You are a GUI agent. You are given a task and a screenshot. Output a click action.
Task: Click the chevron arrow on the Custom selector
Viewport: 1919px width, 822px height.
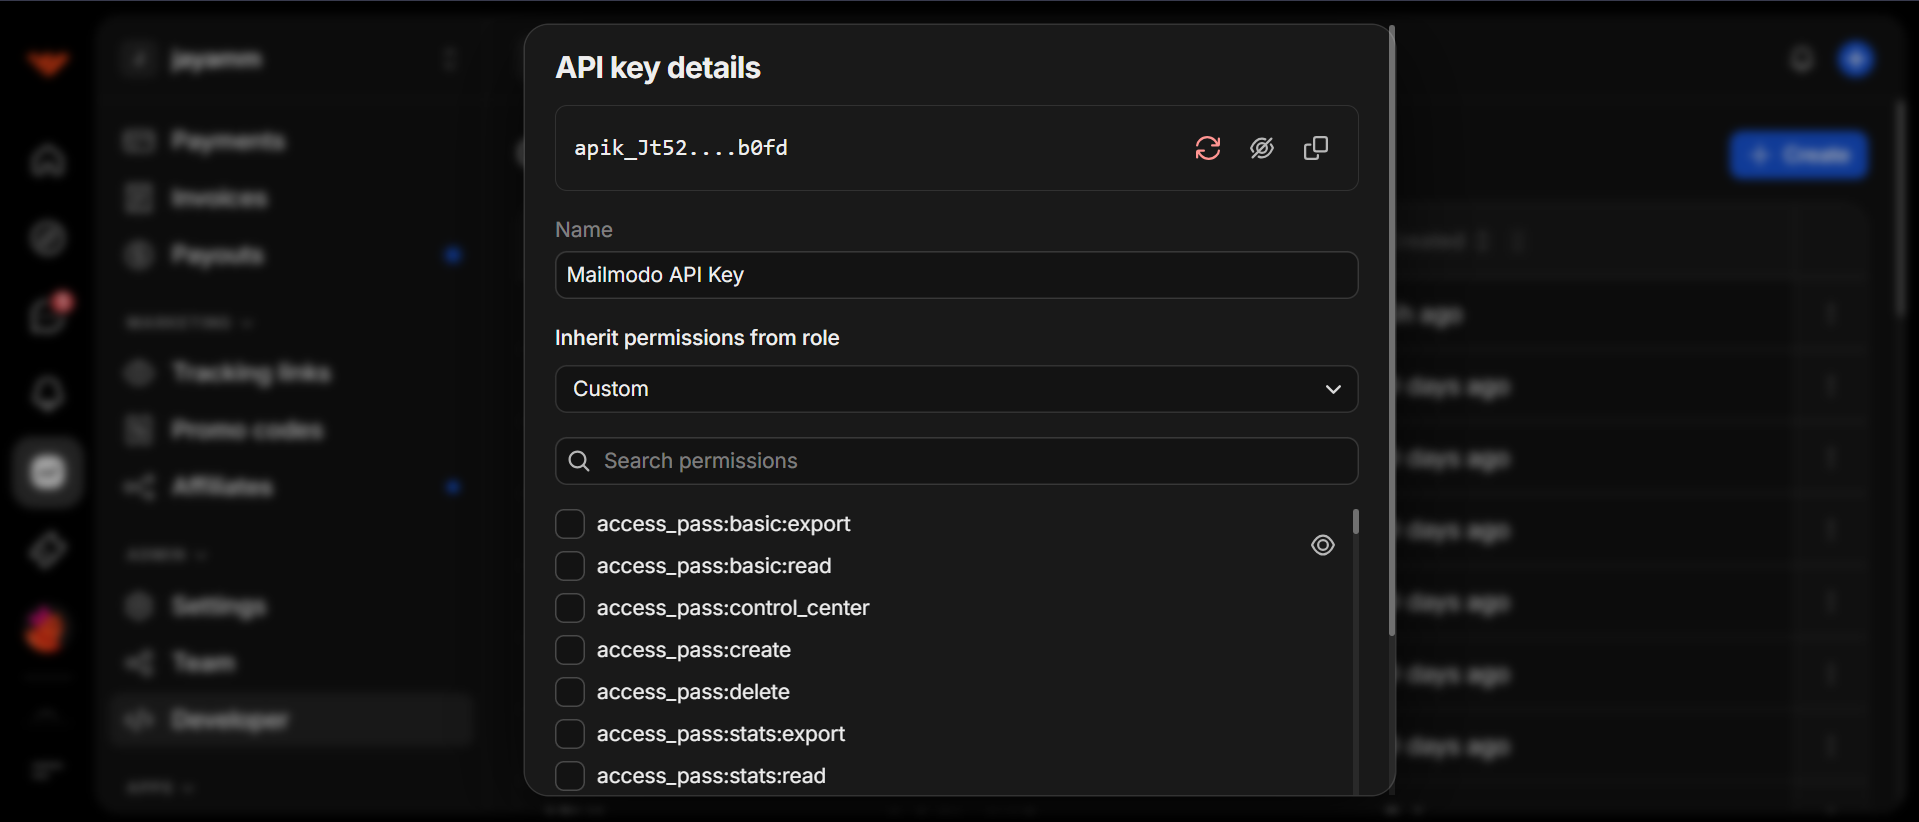tap(1332, 389)
